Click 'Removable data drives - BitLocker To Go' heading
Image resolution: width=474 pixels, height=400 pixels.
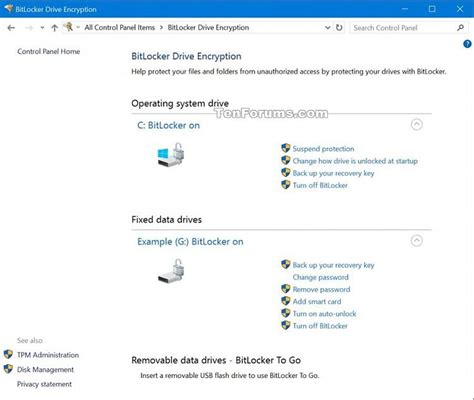point(216,360)
